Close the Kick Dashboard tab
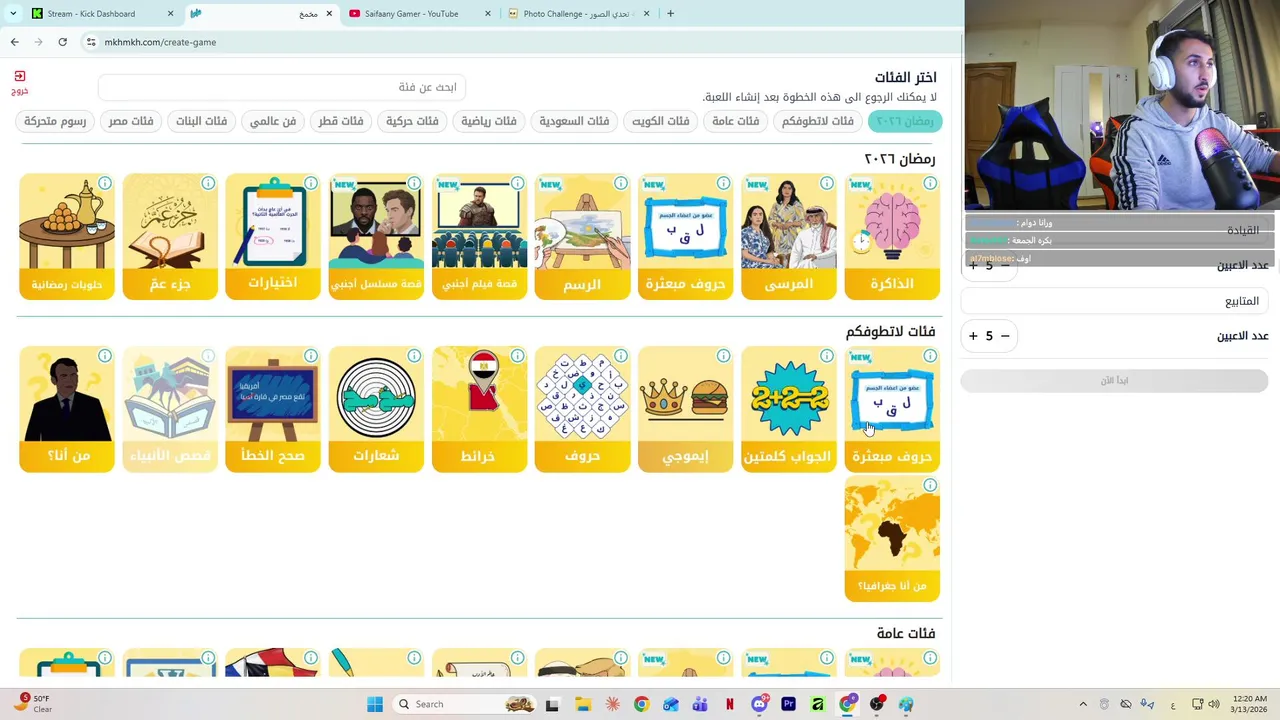The height and width of the screenshot is (720, 1280). 170,13
